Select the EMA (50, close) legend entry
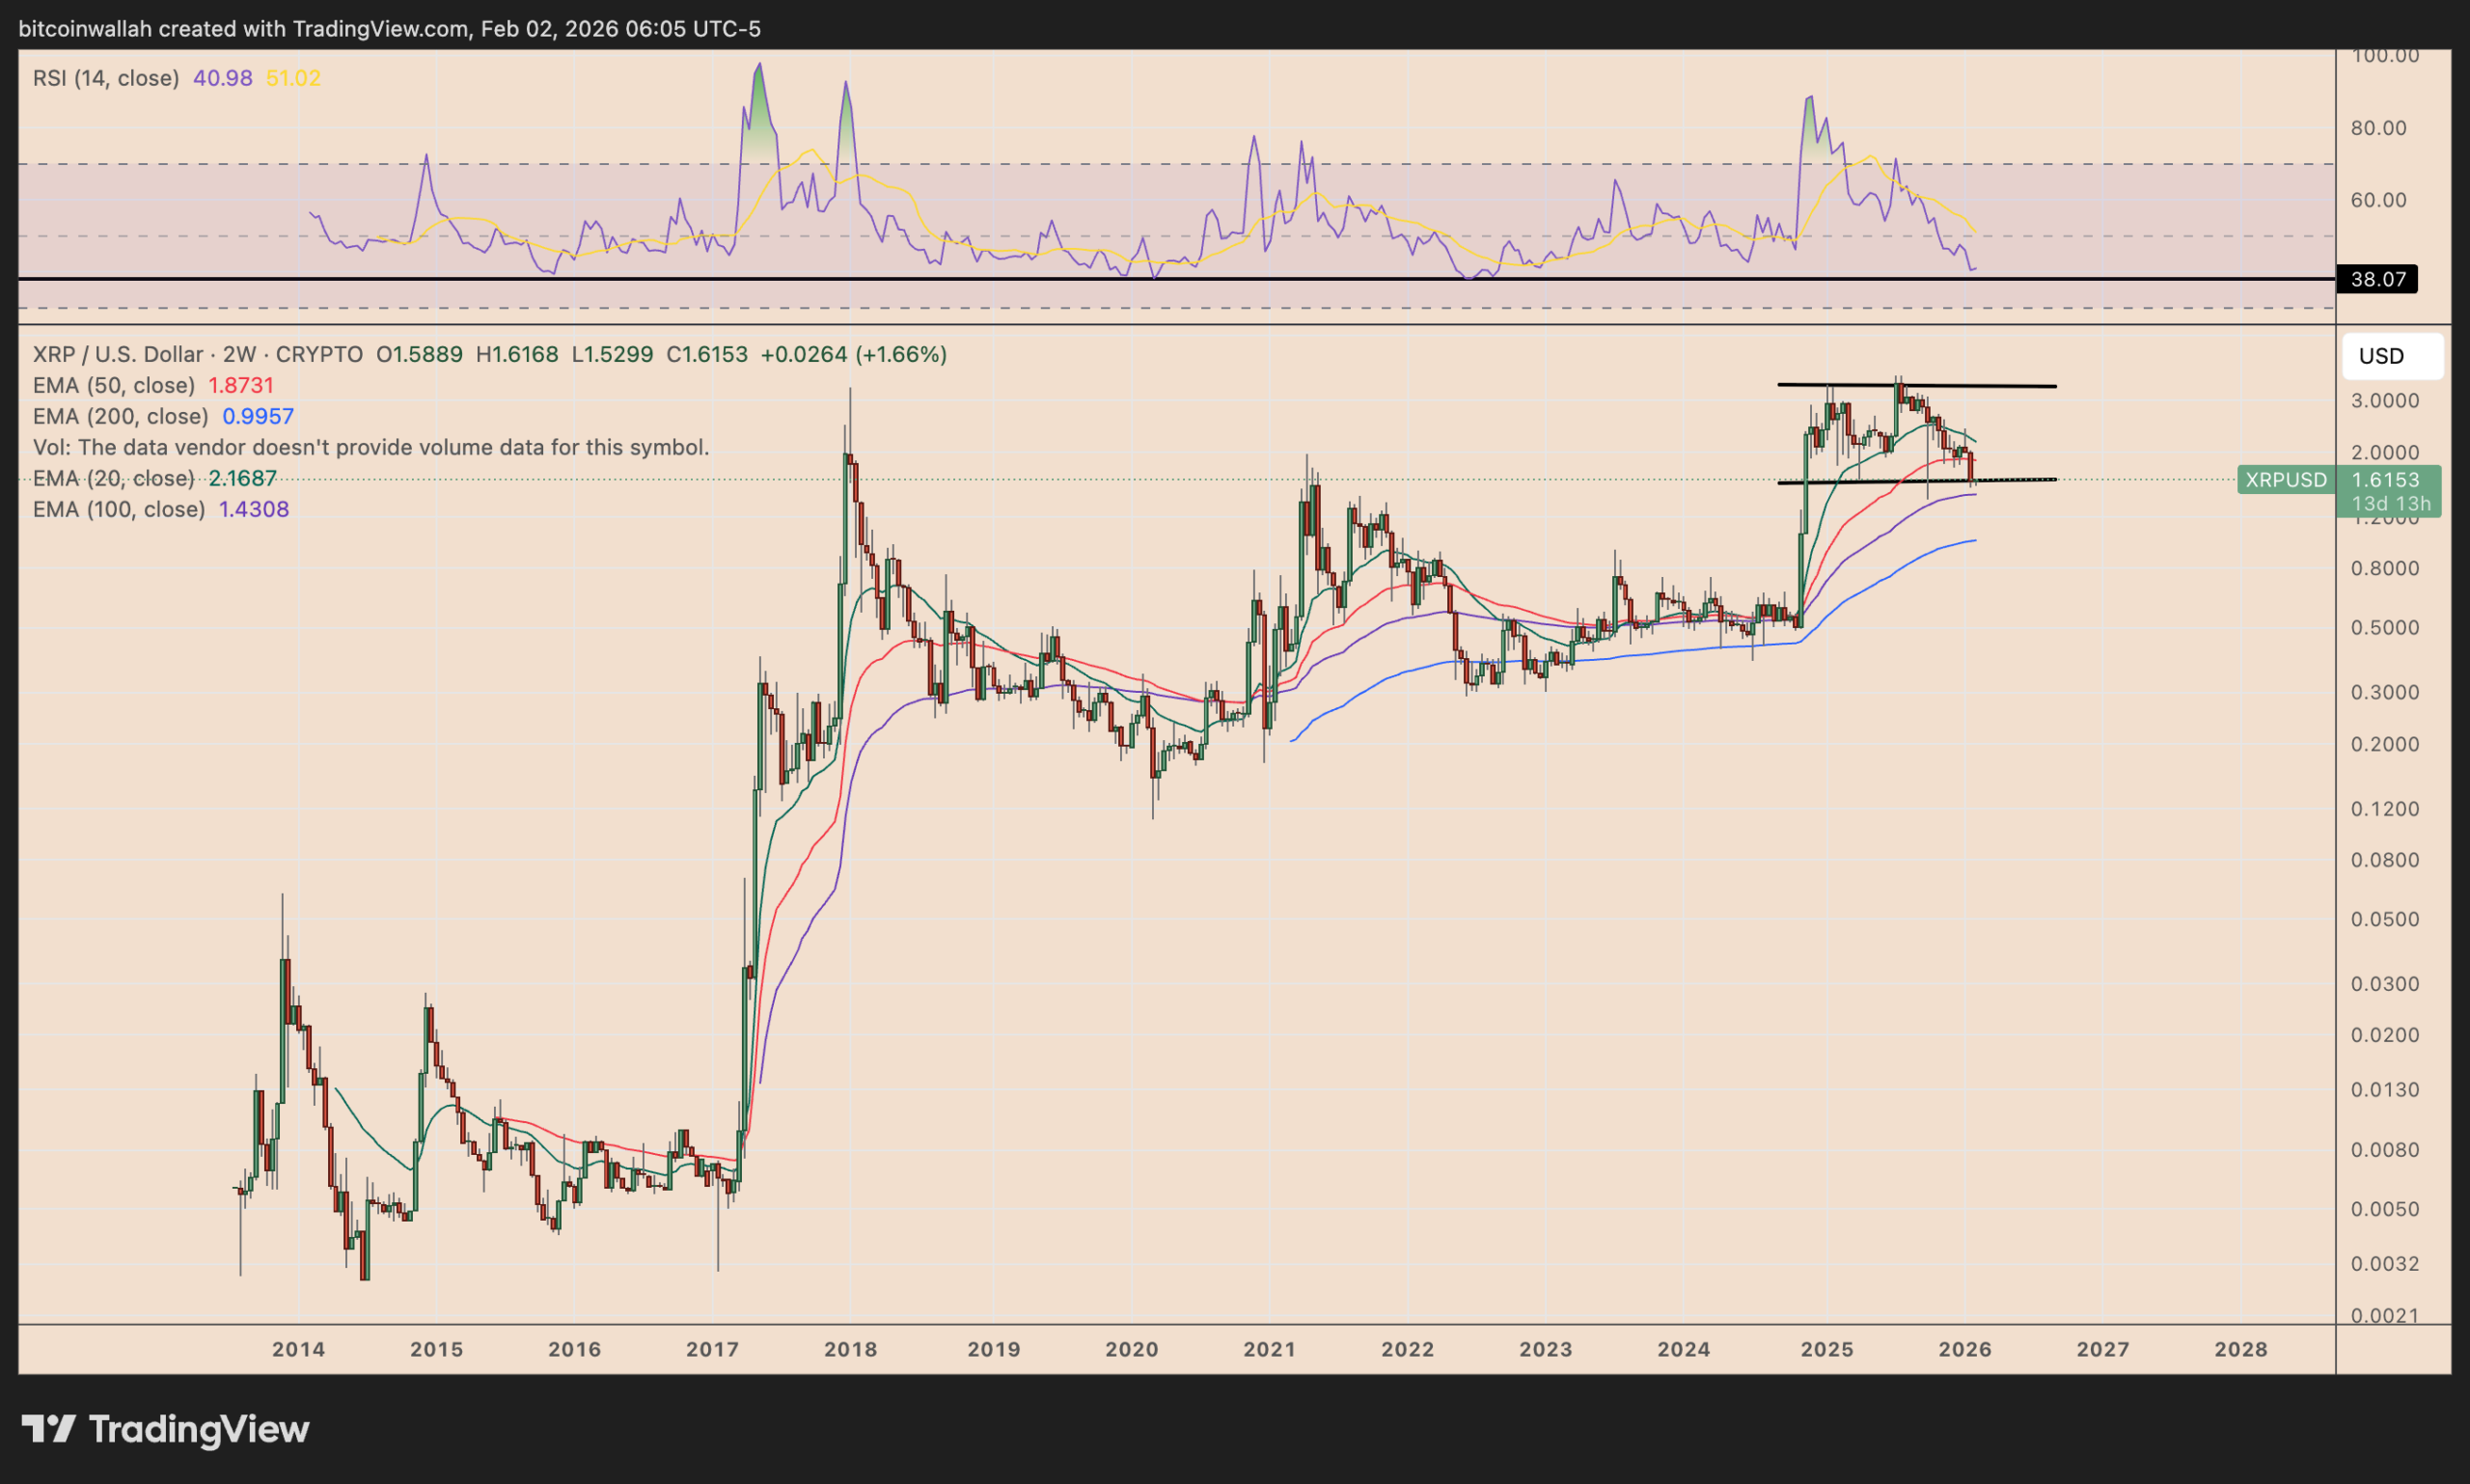The image size is (2470, 1484). pos(113,385)
